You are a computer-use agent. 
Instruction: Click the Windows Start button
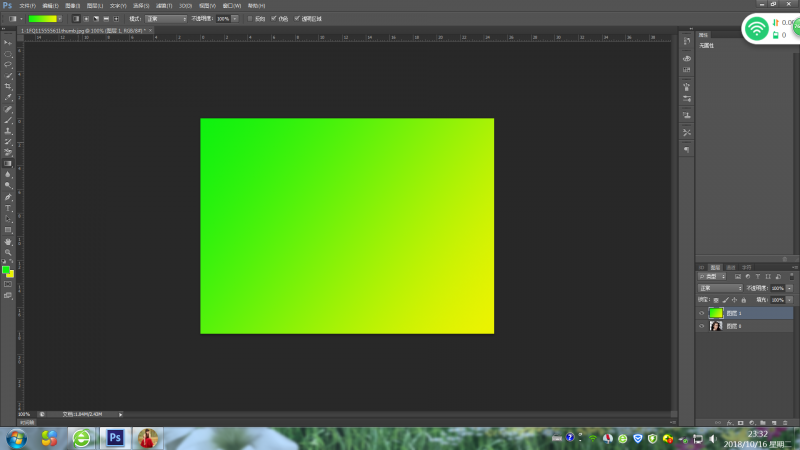point(16,438)
